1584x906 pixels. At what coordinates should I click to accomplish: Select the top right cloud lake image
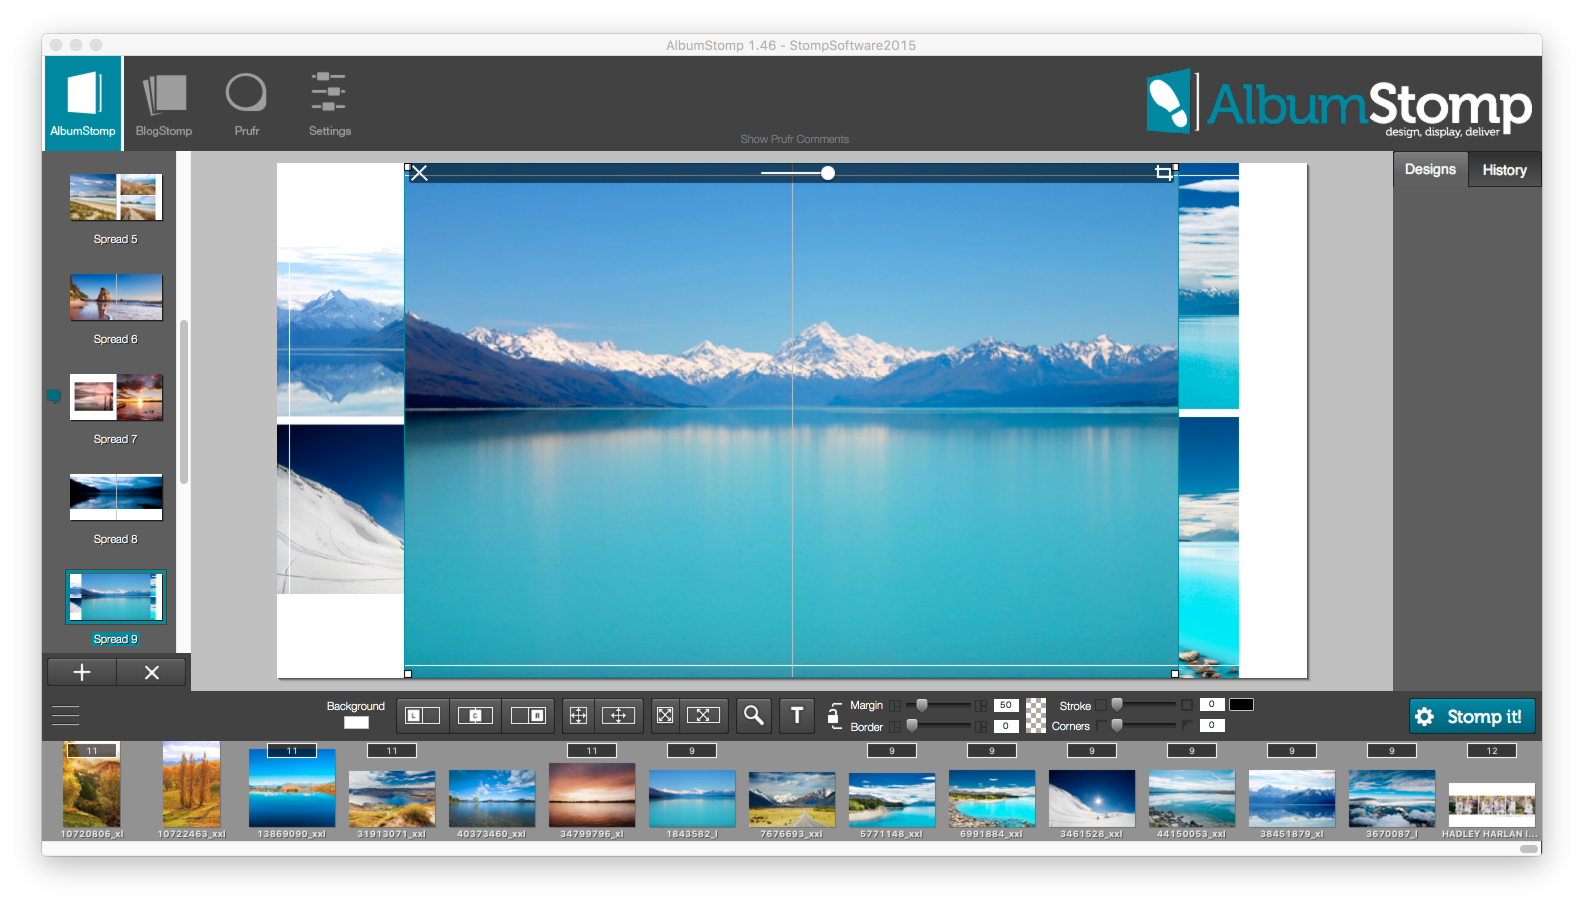point(1209,286)
